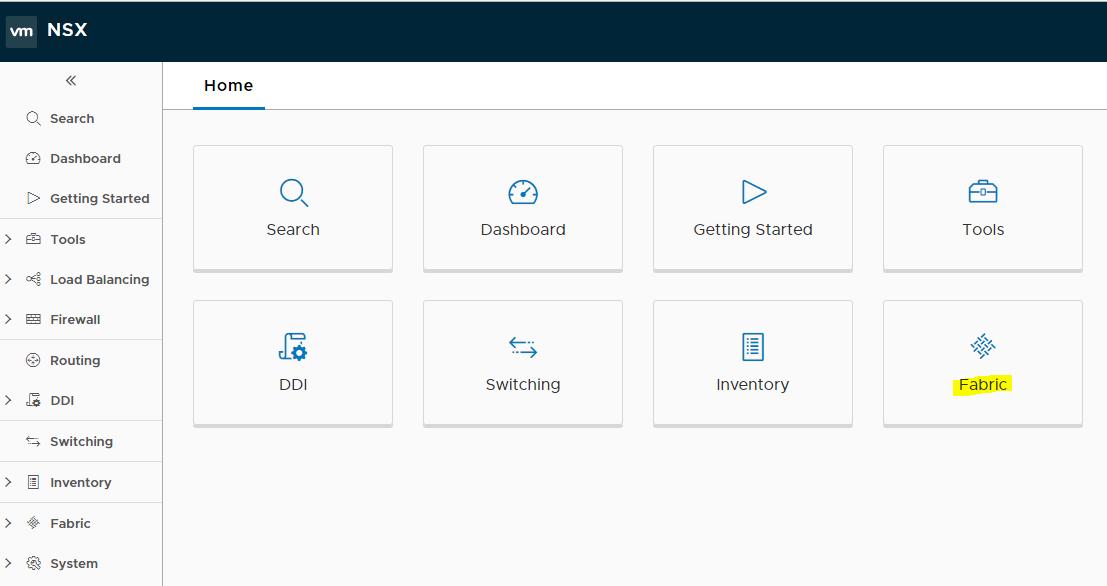Image resolution: width=1107 pixels, height=586 pixels.
Task: Click the VMware NSX logo
Action: coord(47,31)
